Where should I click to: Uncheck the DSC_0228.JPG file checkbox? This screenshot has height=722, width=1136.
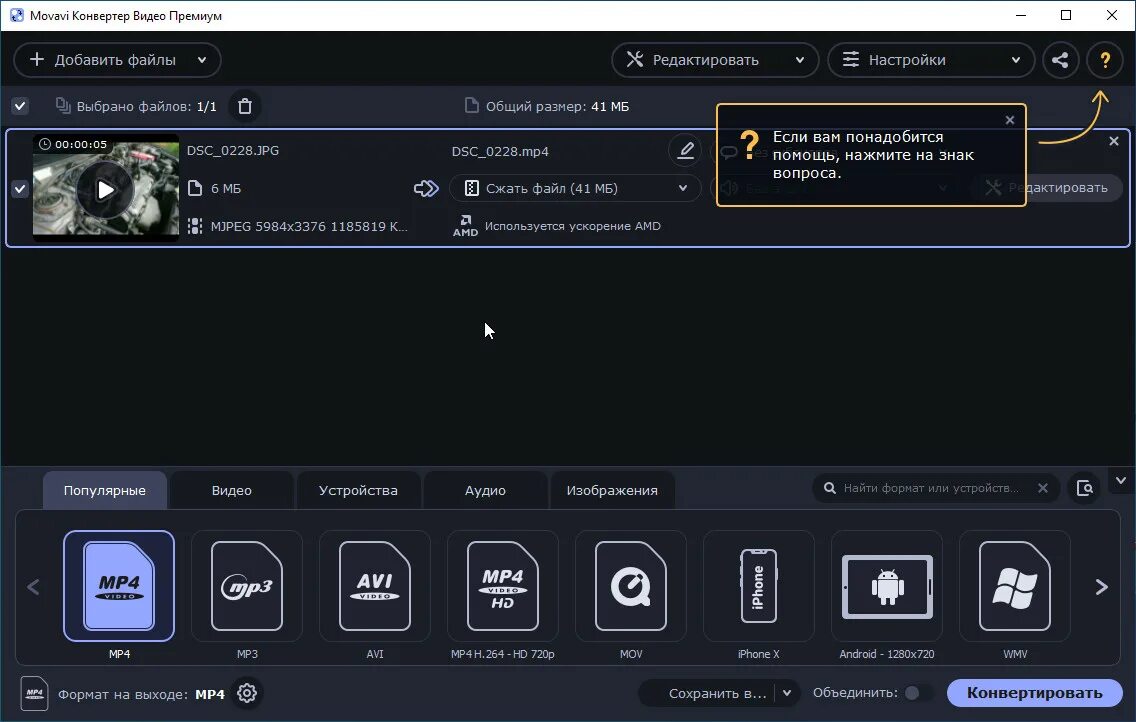(x=20, y=189)
